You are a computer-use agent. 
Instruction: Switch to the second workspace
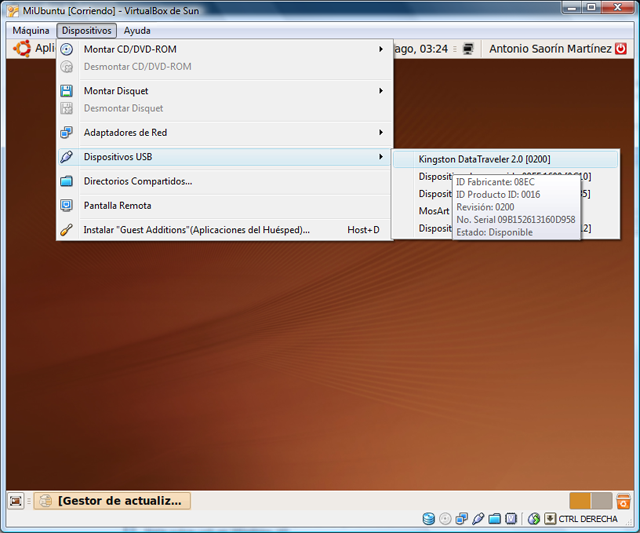click(601, 501)
